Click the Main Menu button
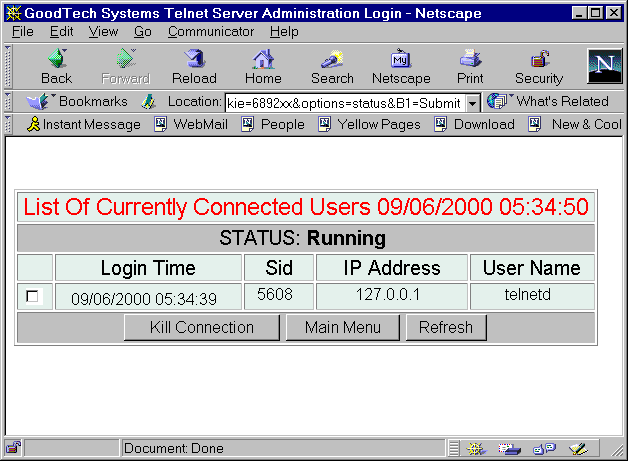628x461 pixels. point(343,328)
